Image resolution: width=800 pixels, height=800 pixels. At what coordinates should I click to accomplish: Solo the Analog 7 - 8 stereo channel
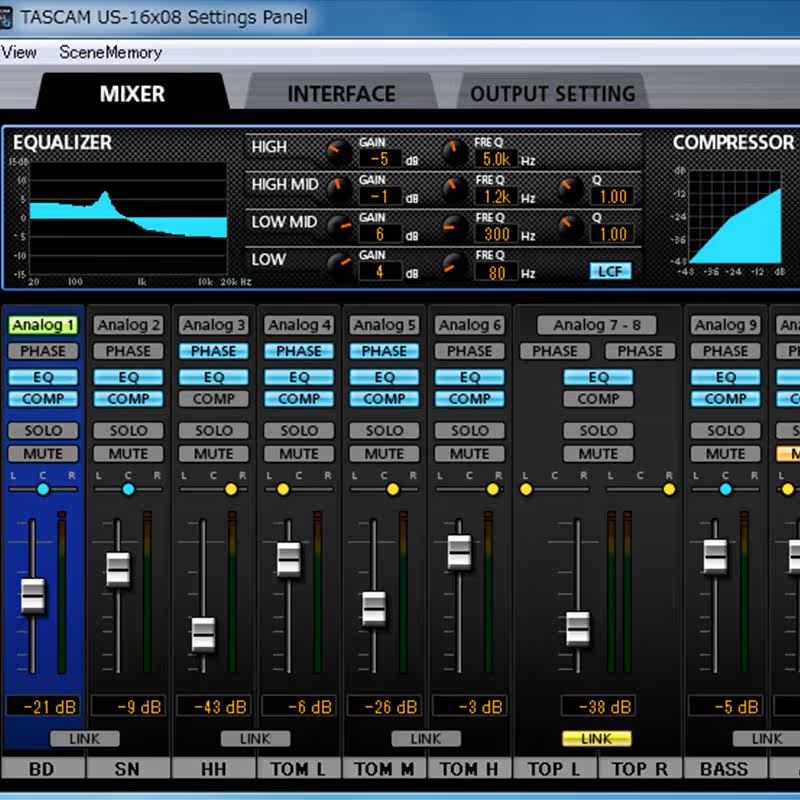pyautogui.click(x=598, y=431)
